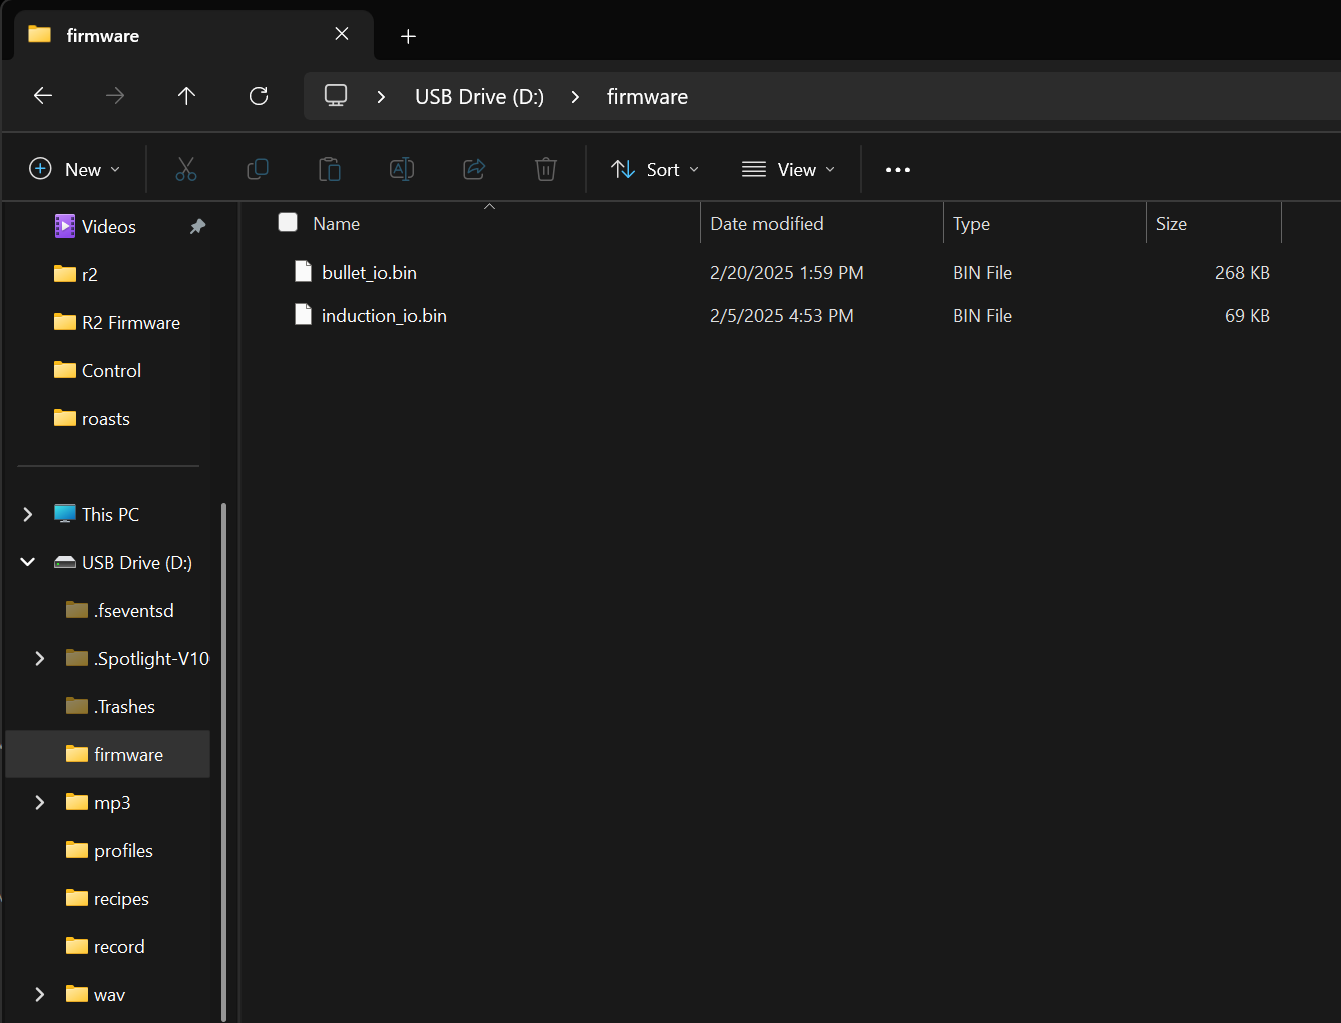Image resolution: width=1341 pixels, height=1023 pixels.
Task: Toggle the select all checkbox
Action: pos(288,222)
